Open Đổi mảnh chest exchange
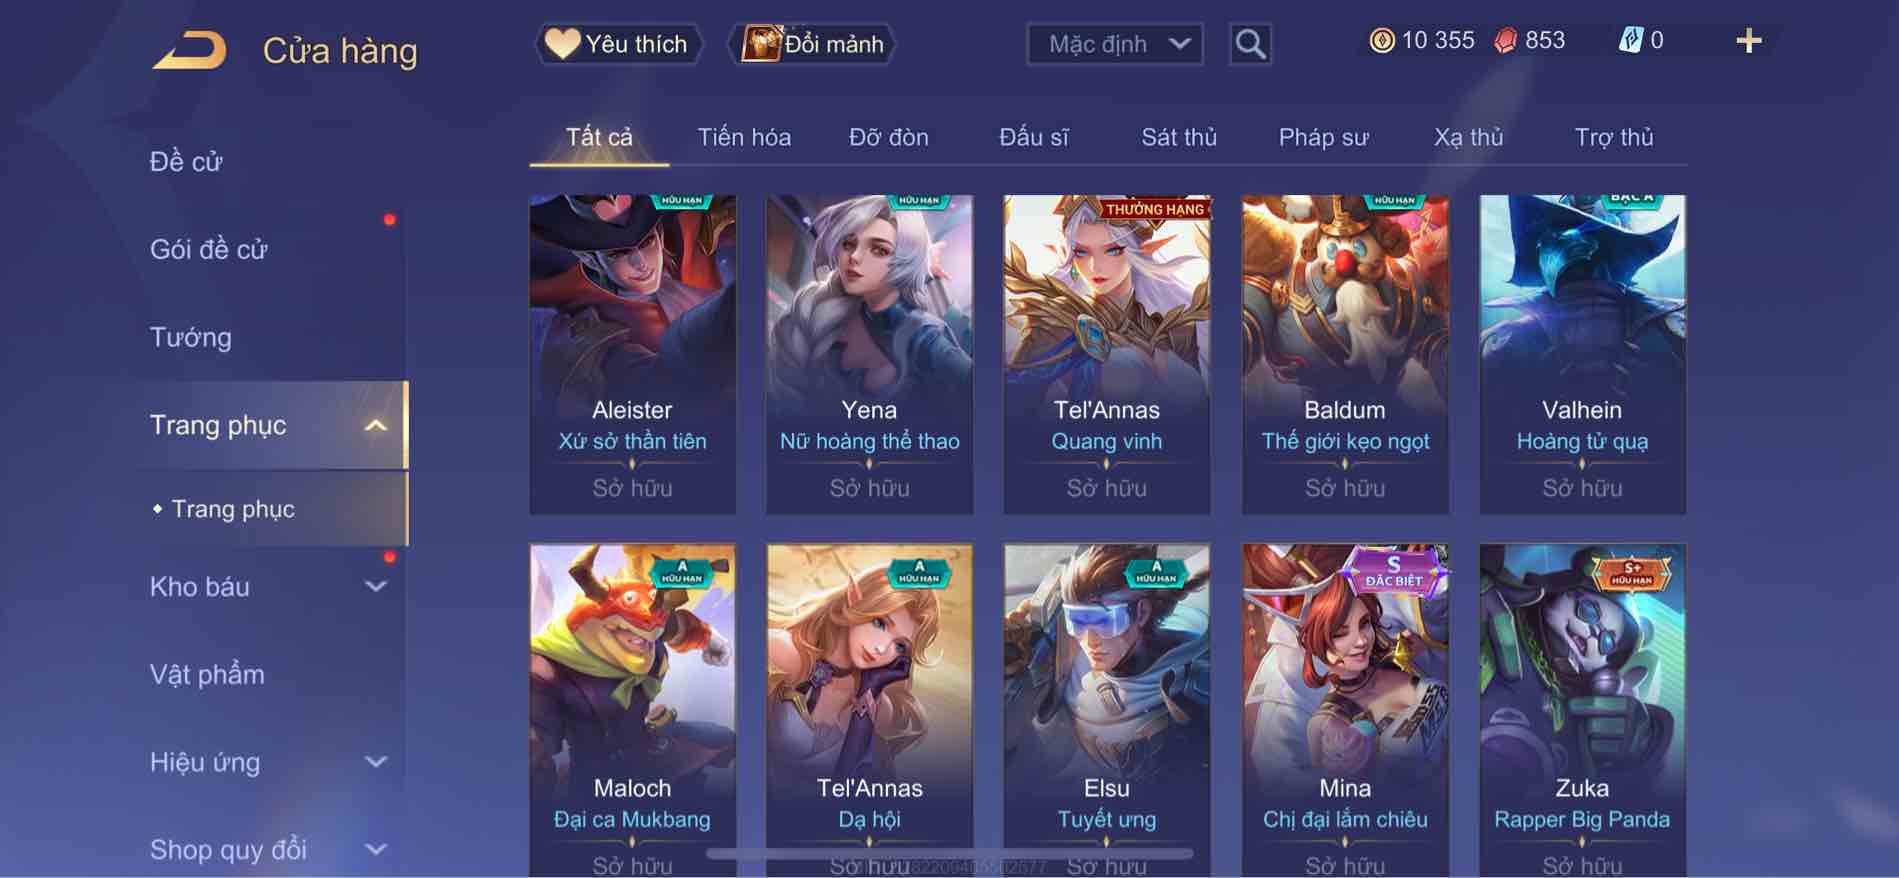Screen dimensions: 1899x878 pos(812,44)
